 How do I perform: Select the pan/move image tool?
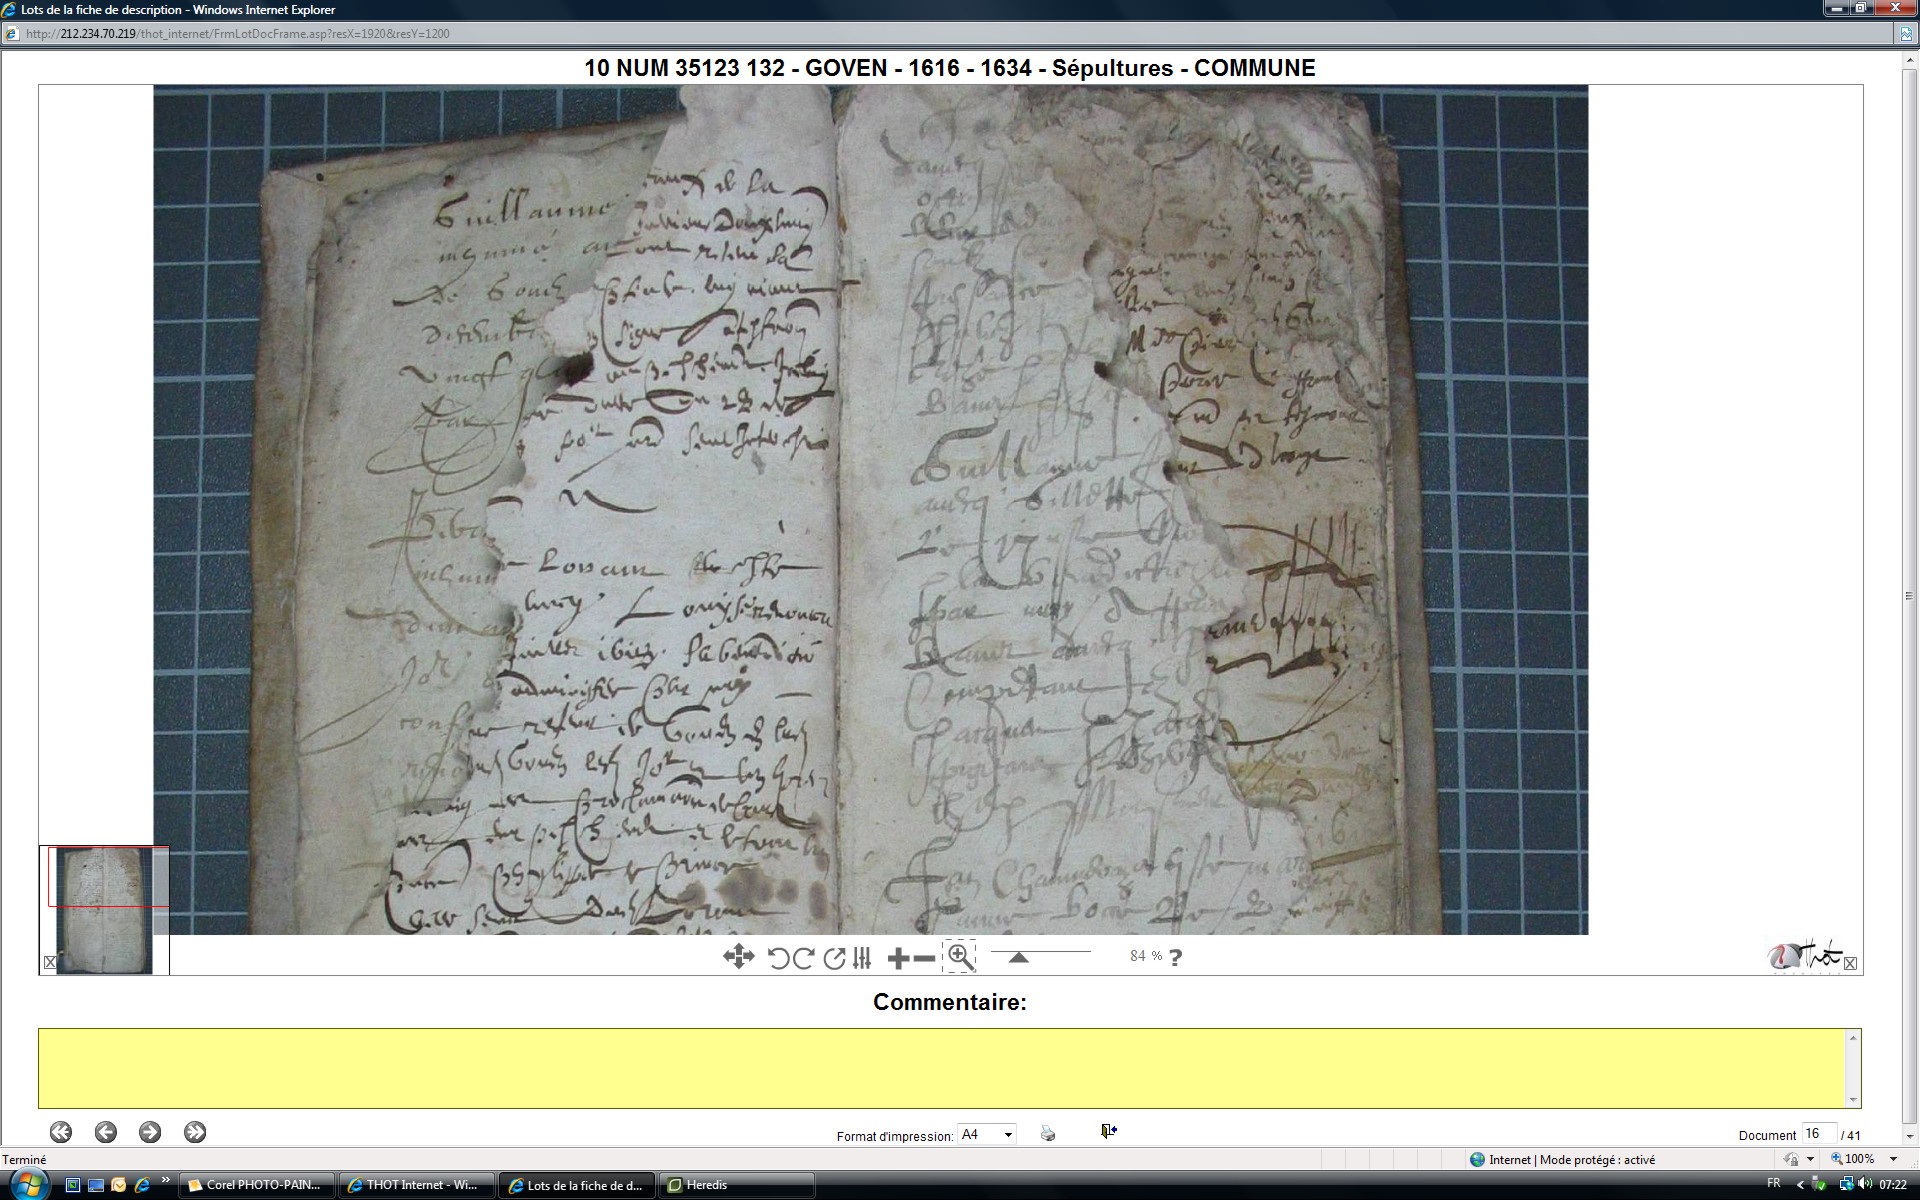point(738,957)
